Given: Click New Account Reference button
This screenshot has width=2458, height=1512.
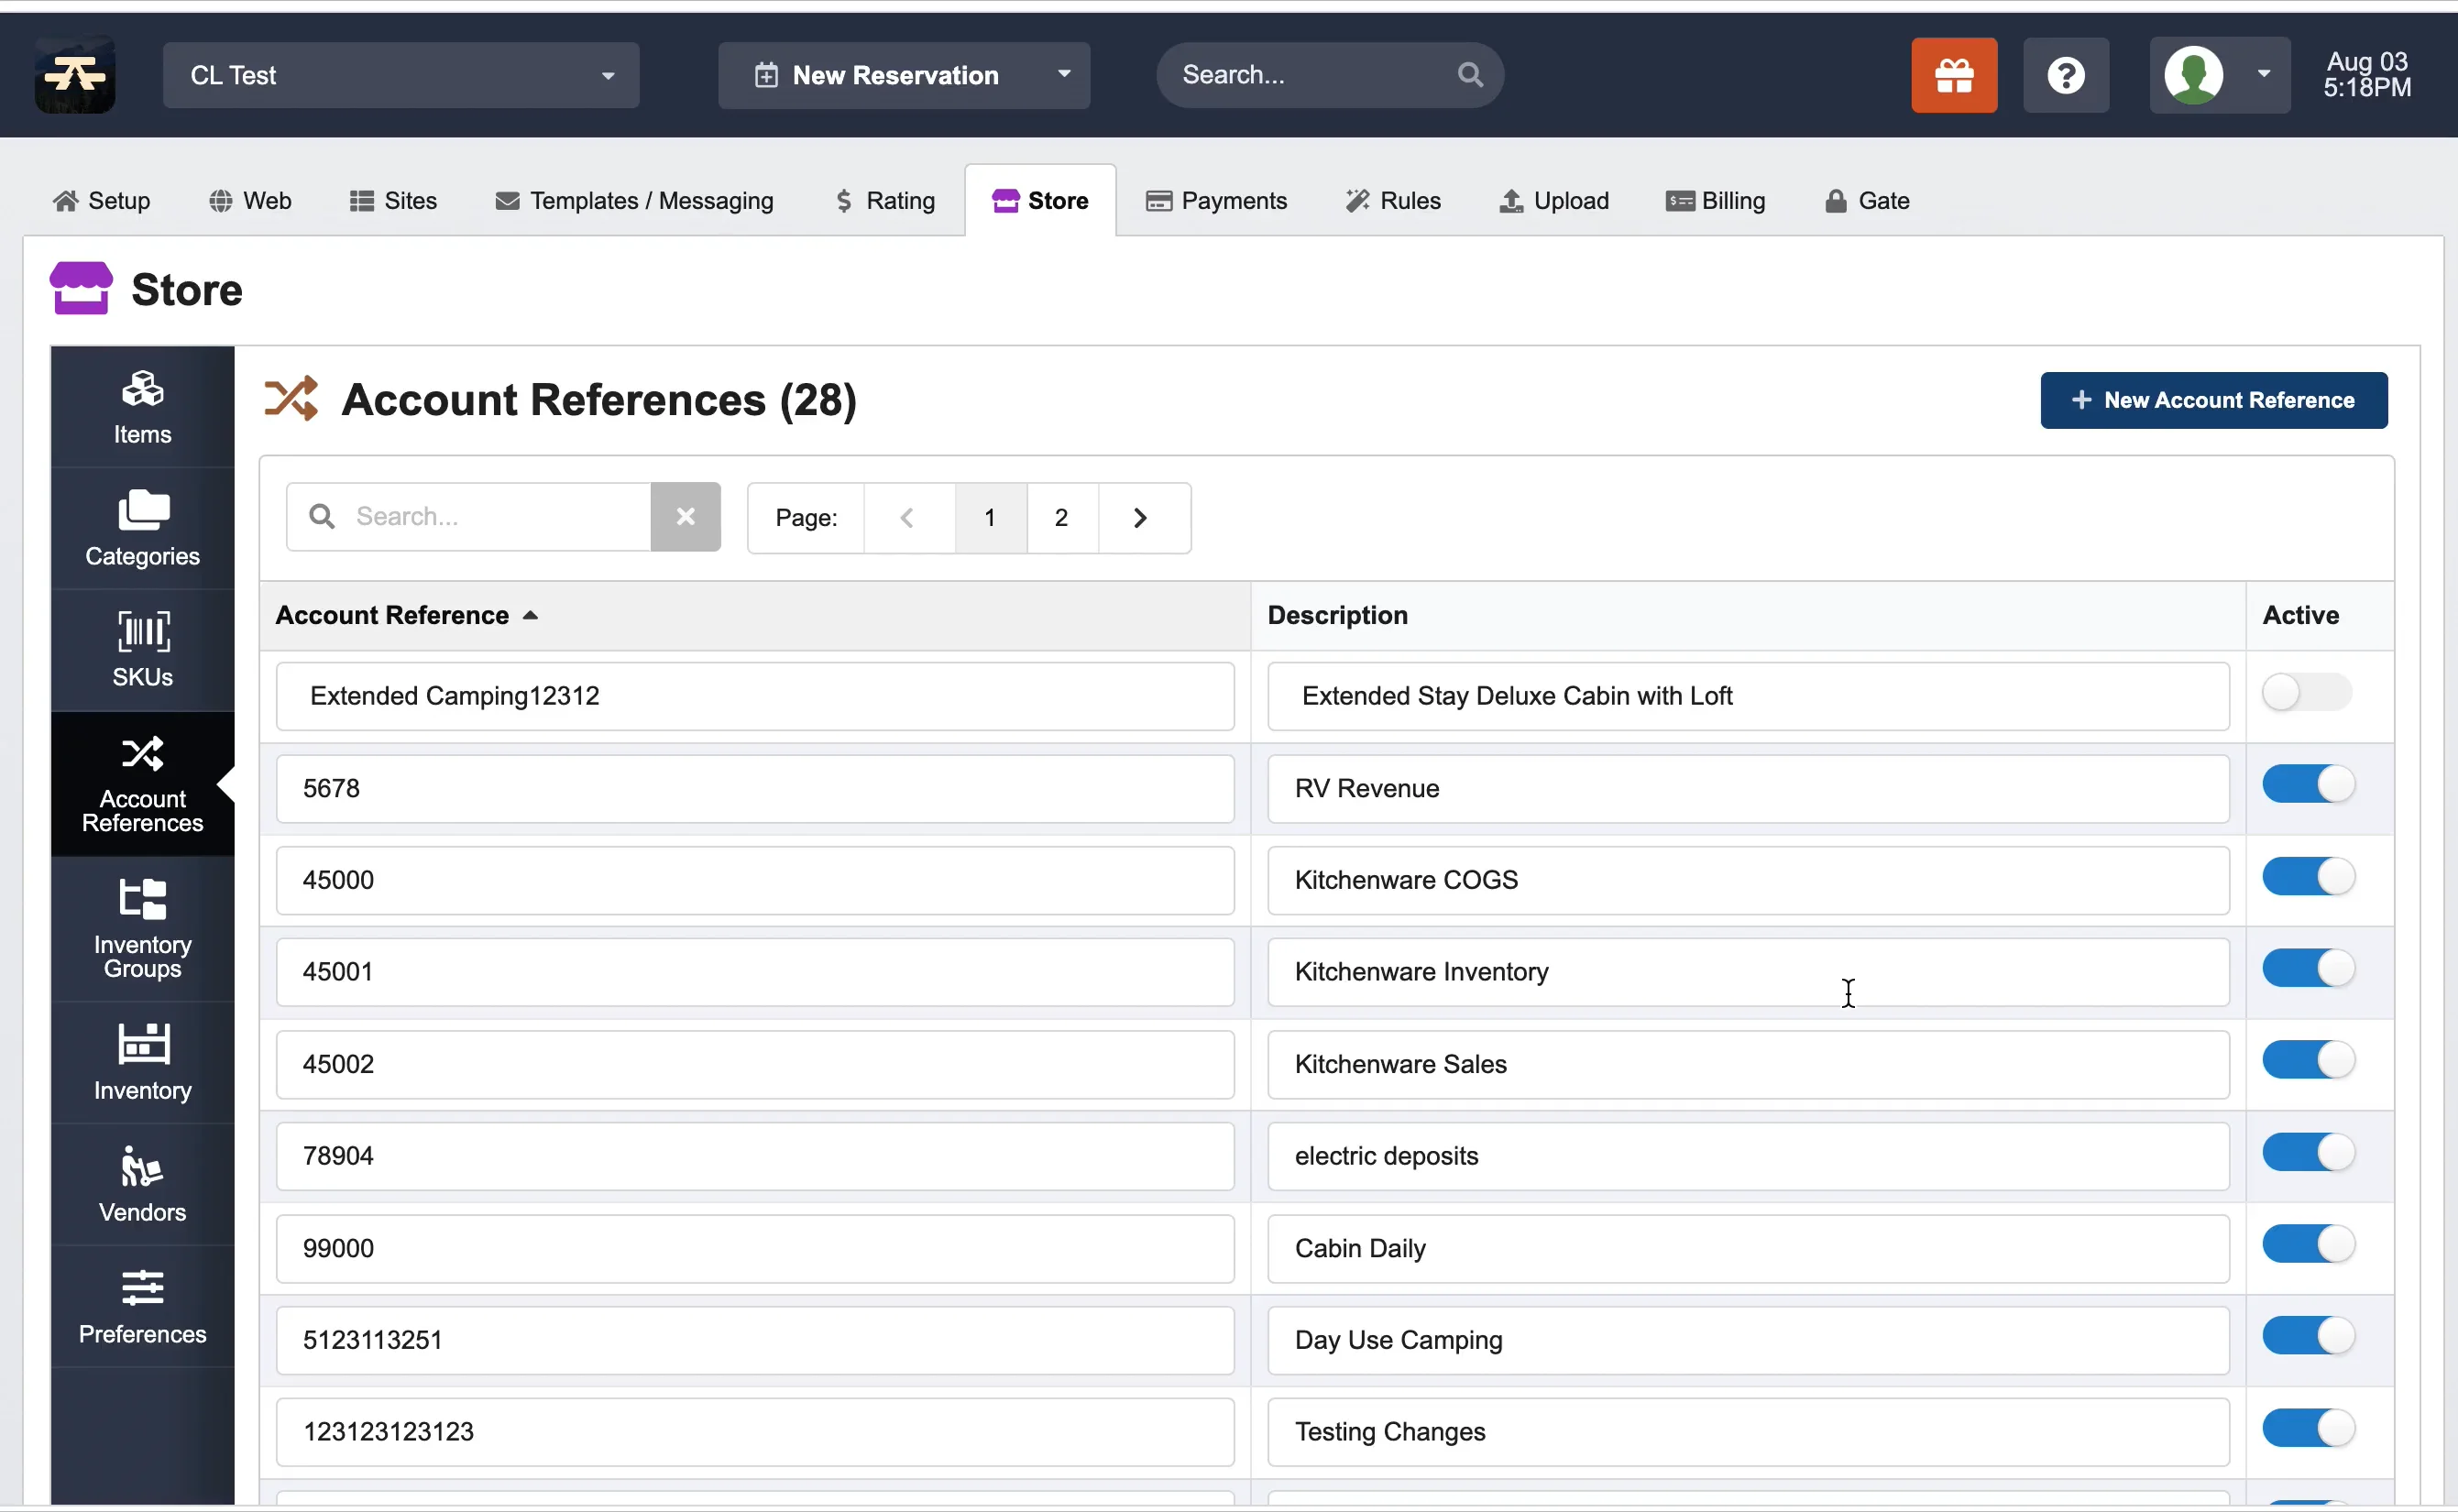Looking at the screenshot, I should tap(2212, 400).
